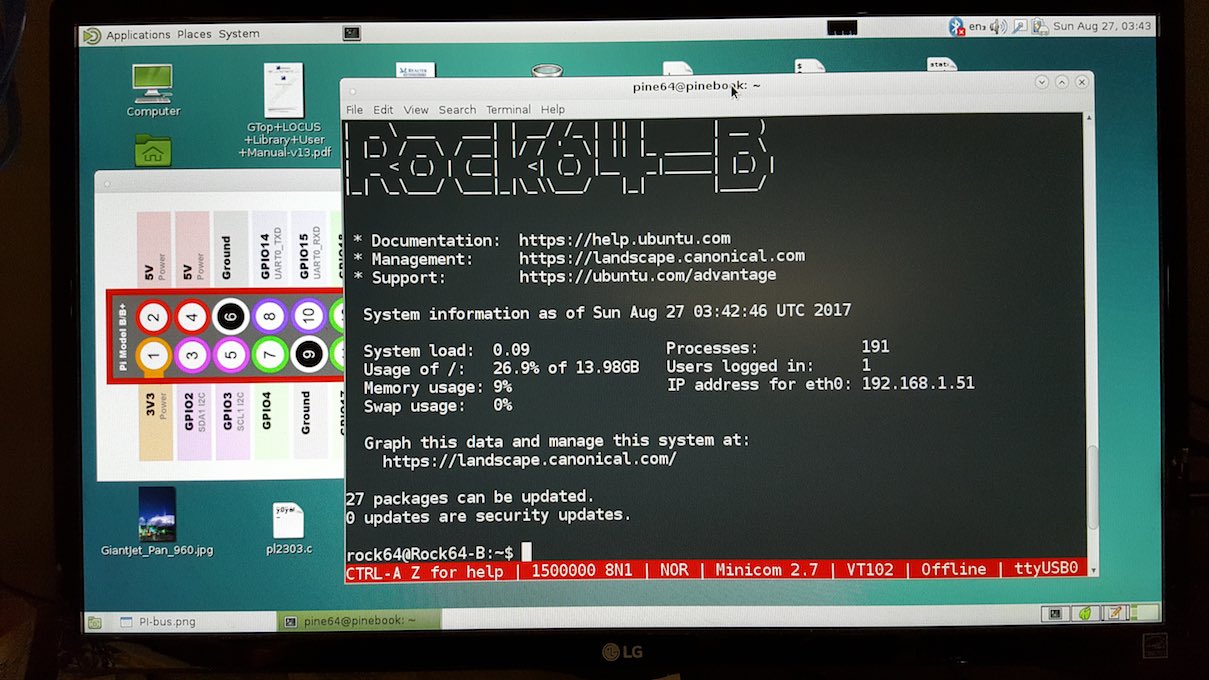Click the Bluetooth tray icon

click(x=956, y=26)
